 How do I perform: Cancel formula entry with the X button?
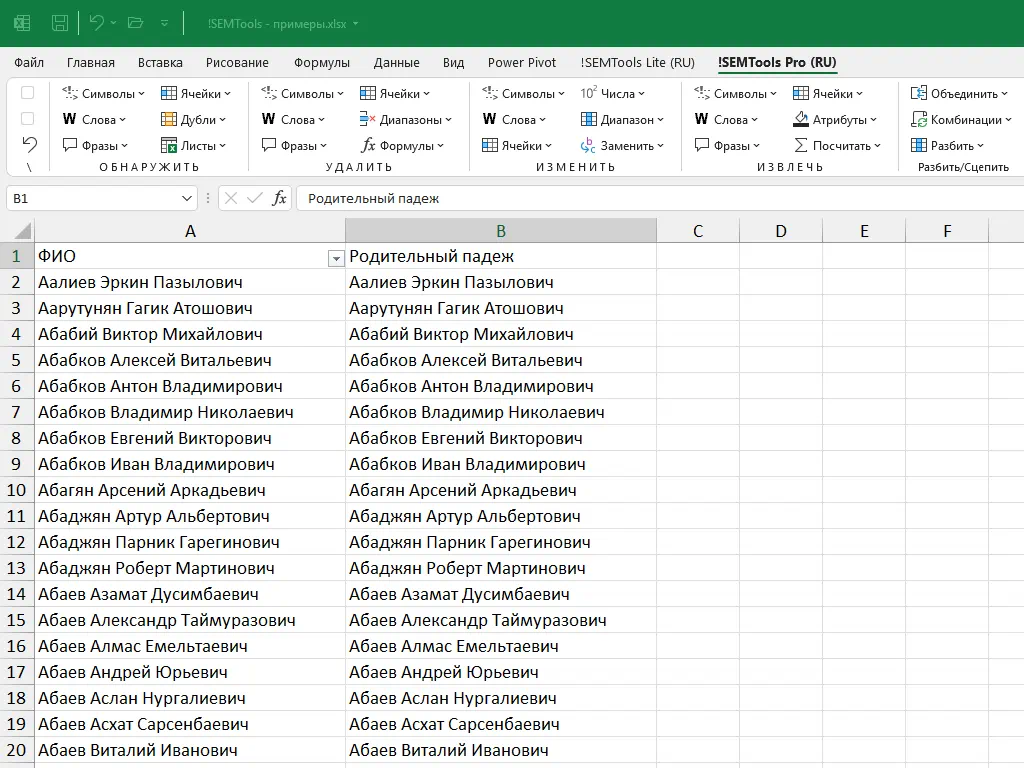(x=231, y=198)
